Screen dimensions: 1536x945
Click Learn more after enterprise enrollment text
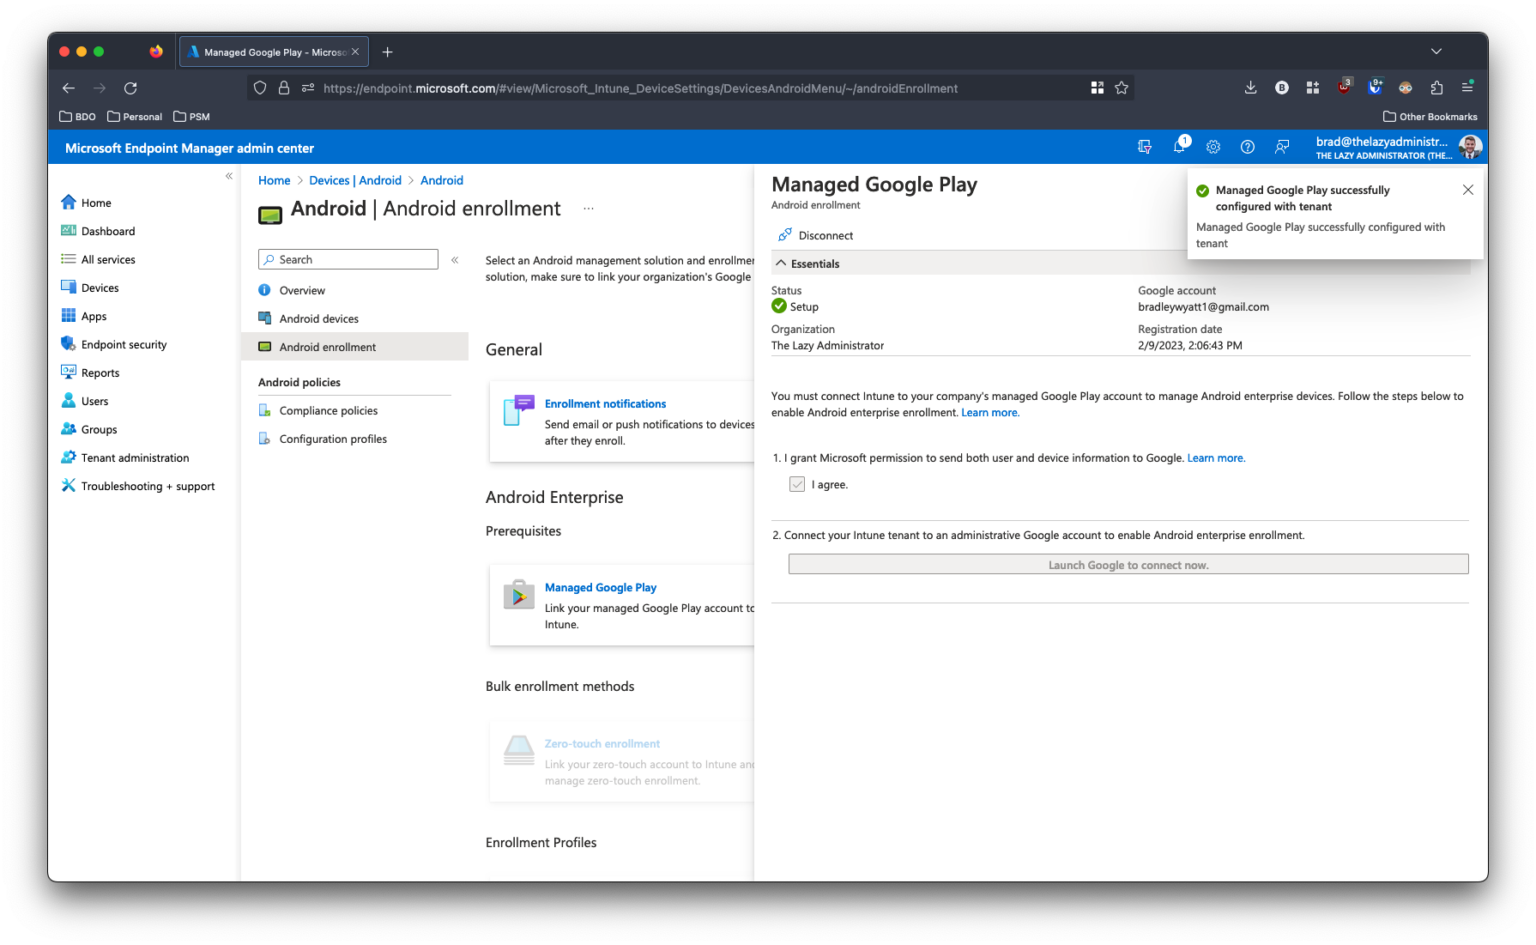[990, 413]
